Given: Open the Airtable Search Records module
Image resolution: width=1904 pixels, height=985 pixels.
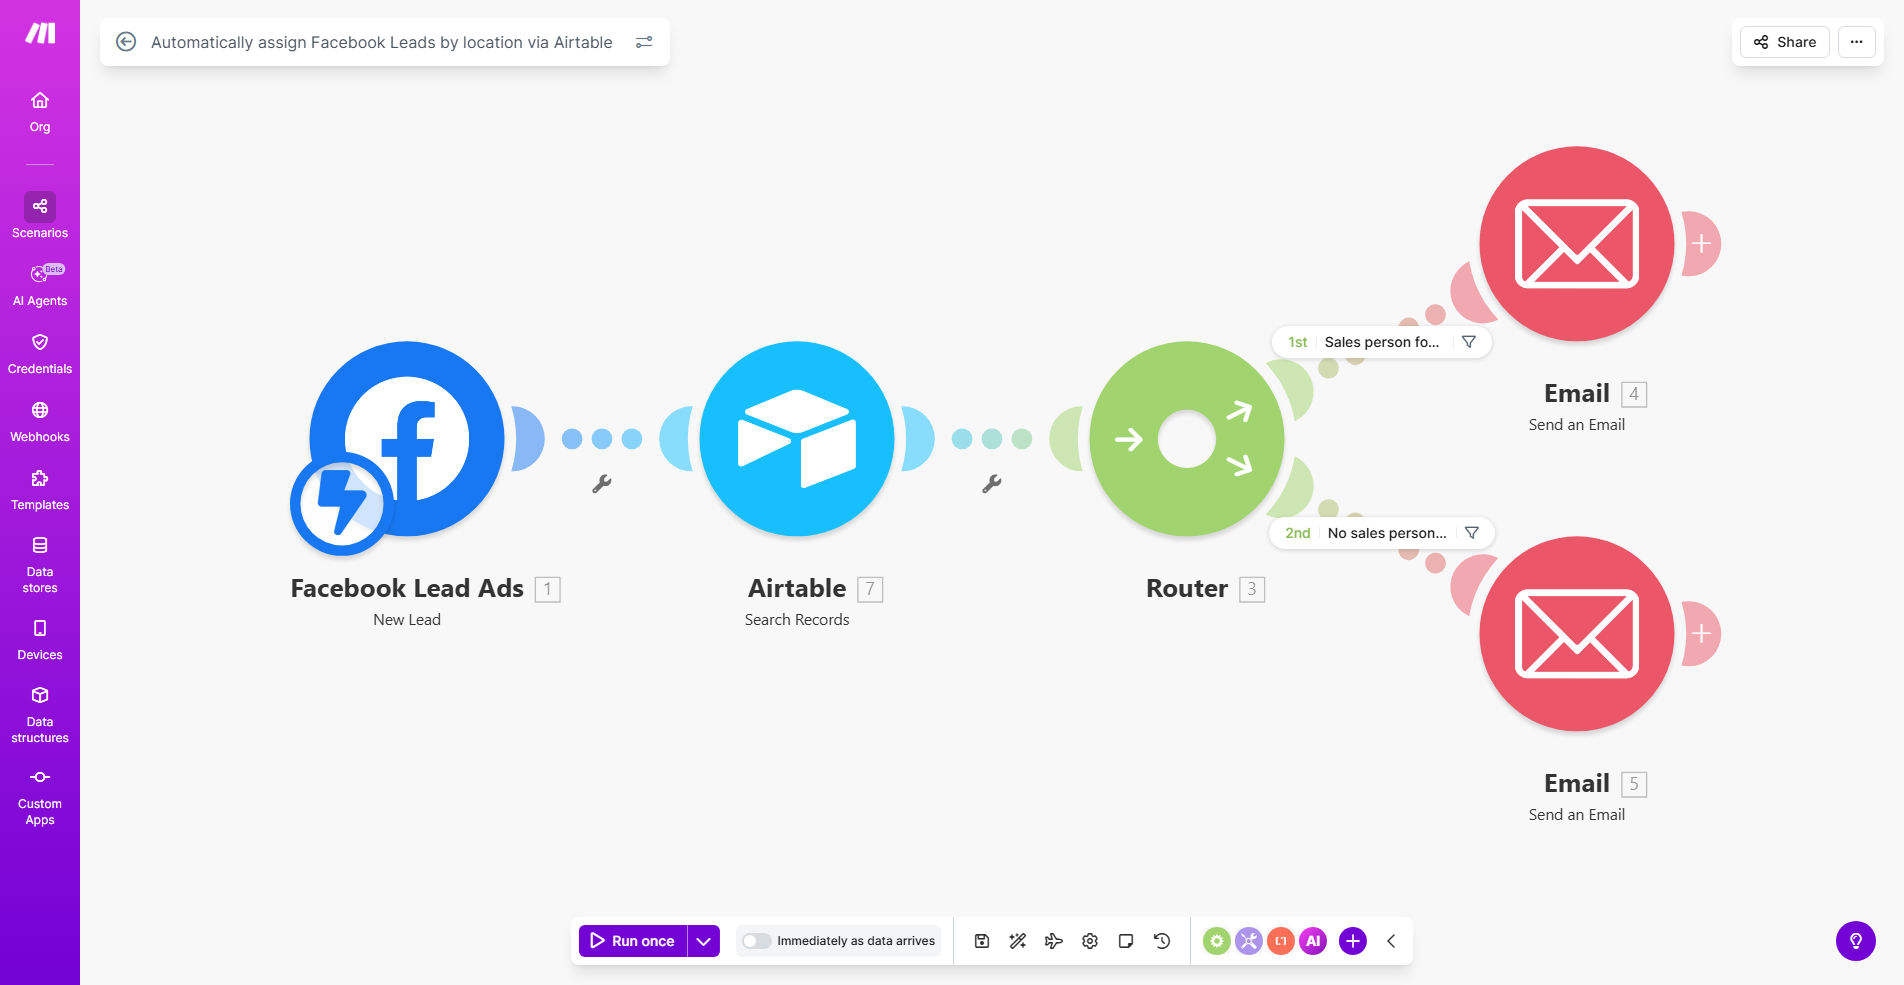Looking at the screenshot, I should coord(797,439).
